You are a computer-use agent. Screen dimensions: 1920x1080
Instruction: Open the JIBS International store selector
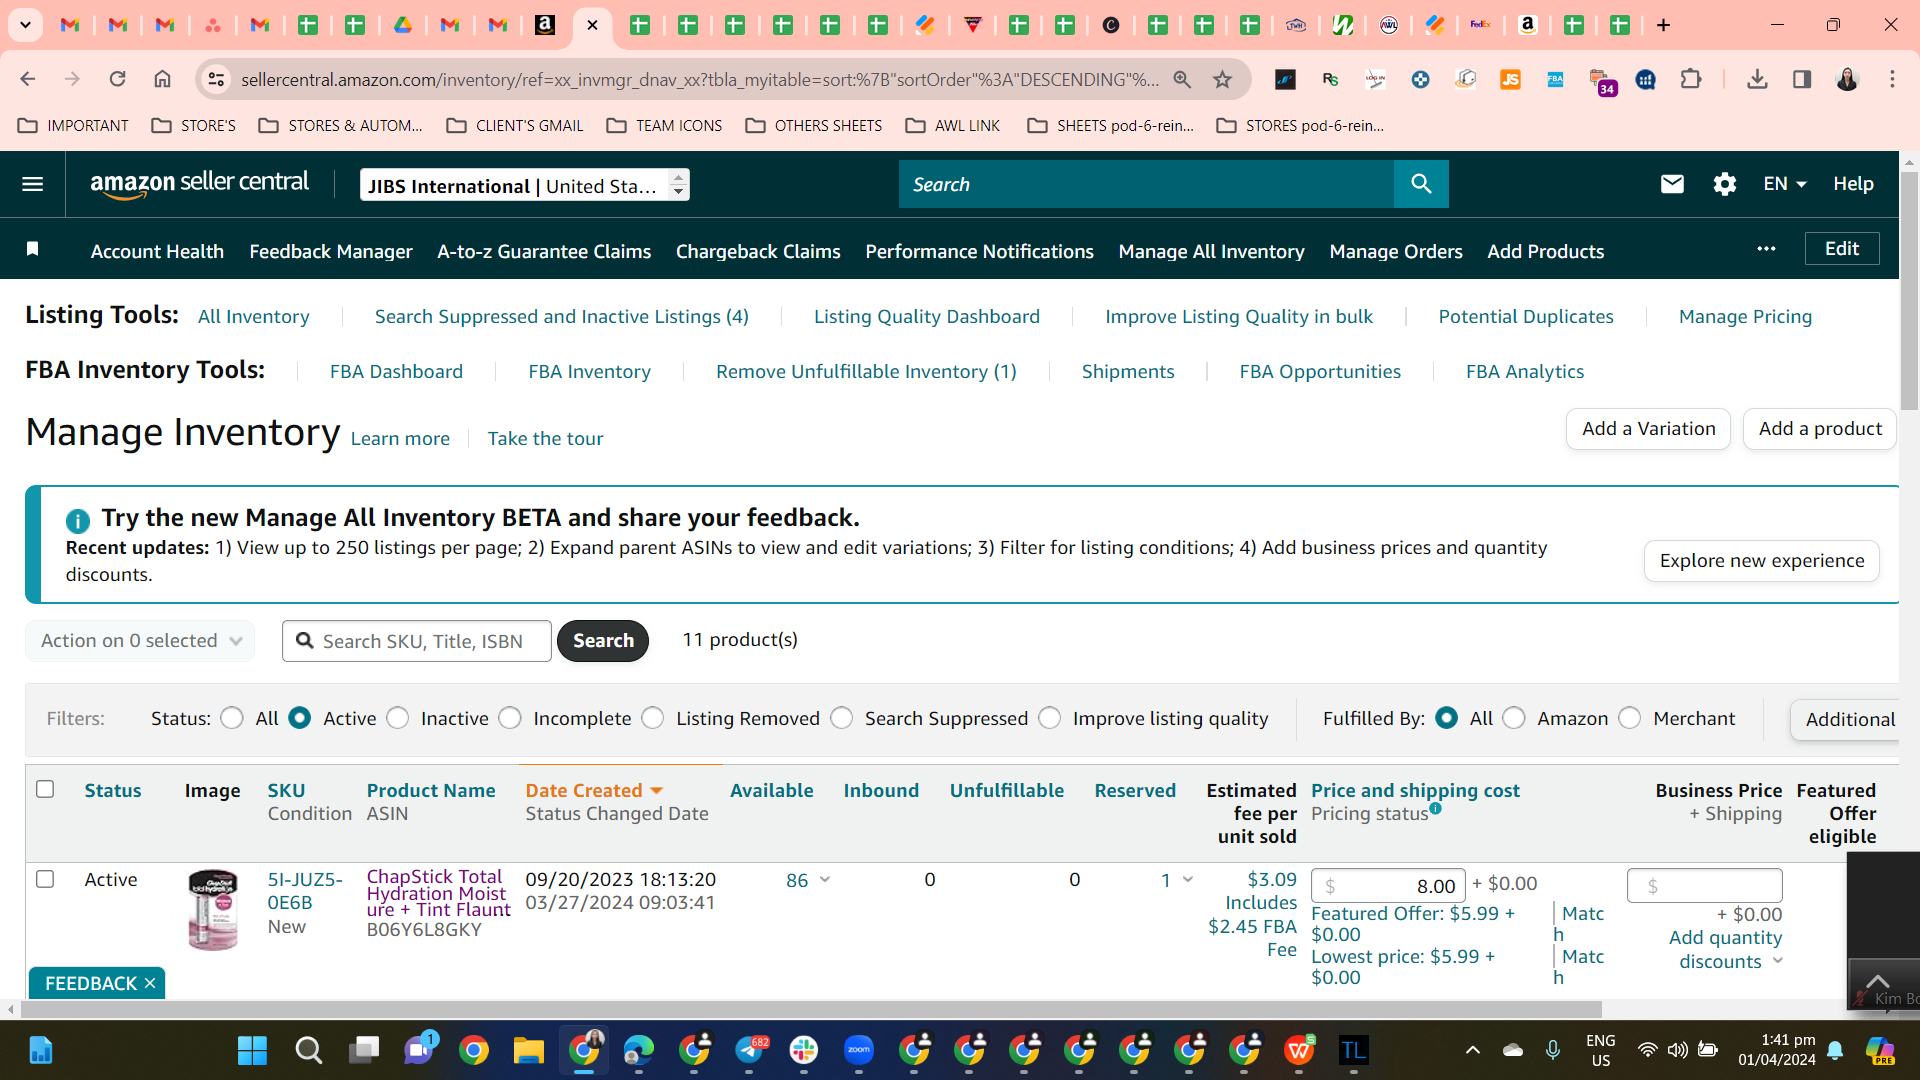[525, 185]
